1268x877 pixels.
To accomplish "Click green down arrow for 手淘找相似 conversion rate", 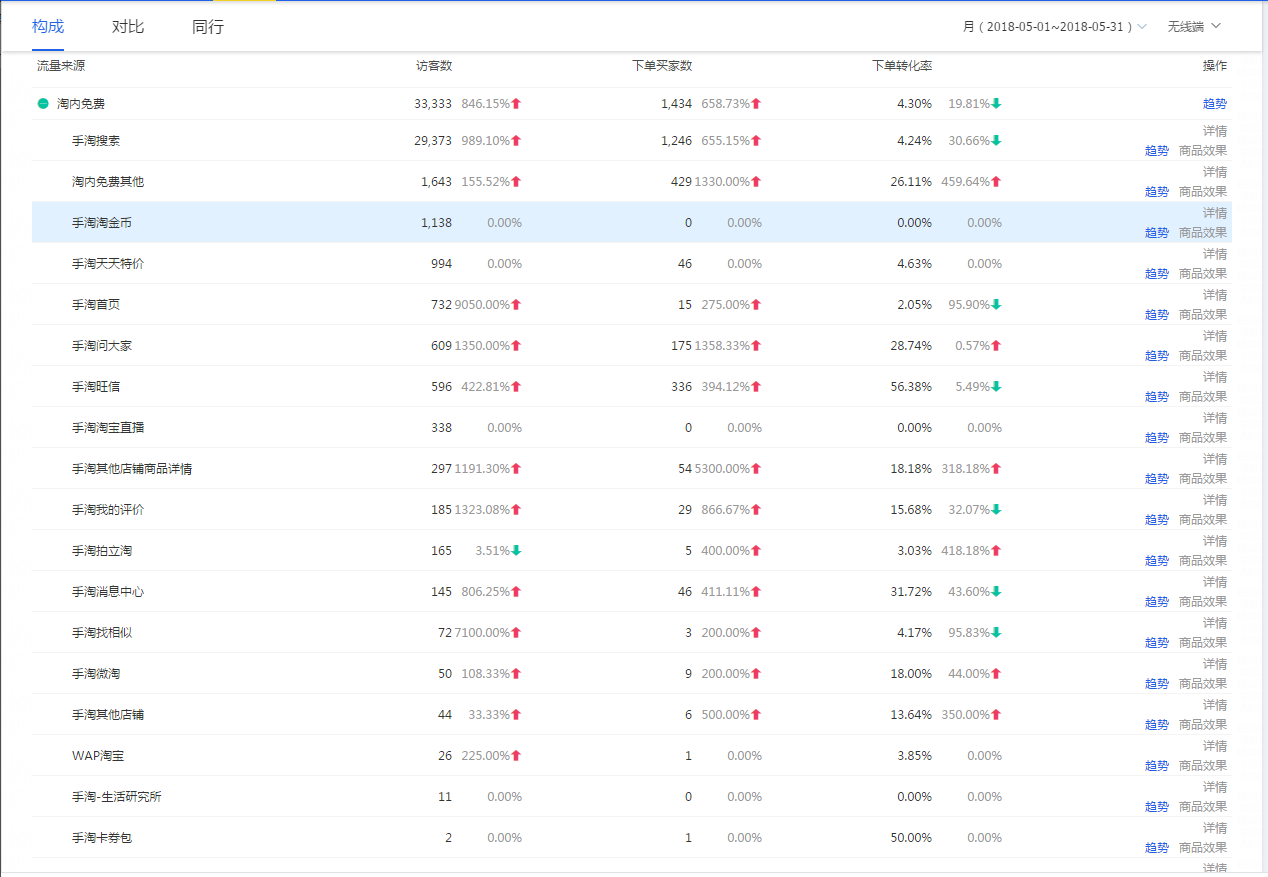I will point(996,633).
